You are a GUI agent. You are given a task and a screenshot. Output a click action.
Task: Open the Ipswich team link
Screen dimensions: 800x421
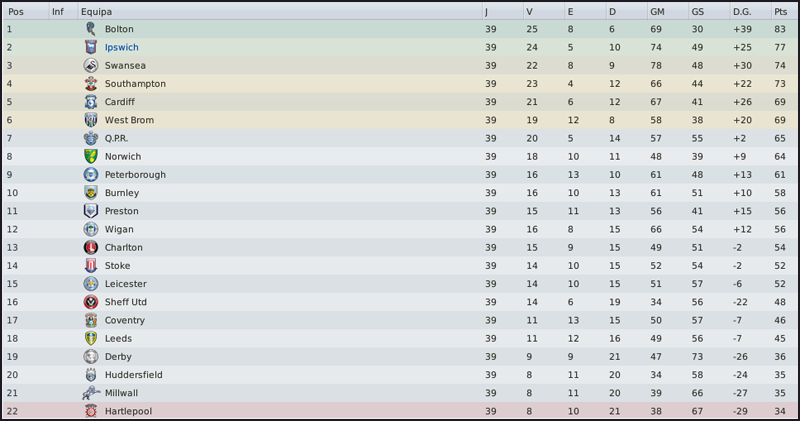click(x=121, y=48)
